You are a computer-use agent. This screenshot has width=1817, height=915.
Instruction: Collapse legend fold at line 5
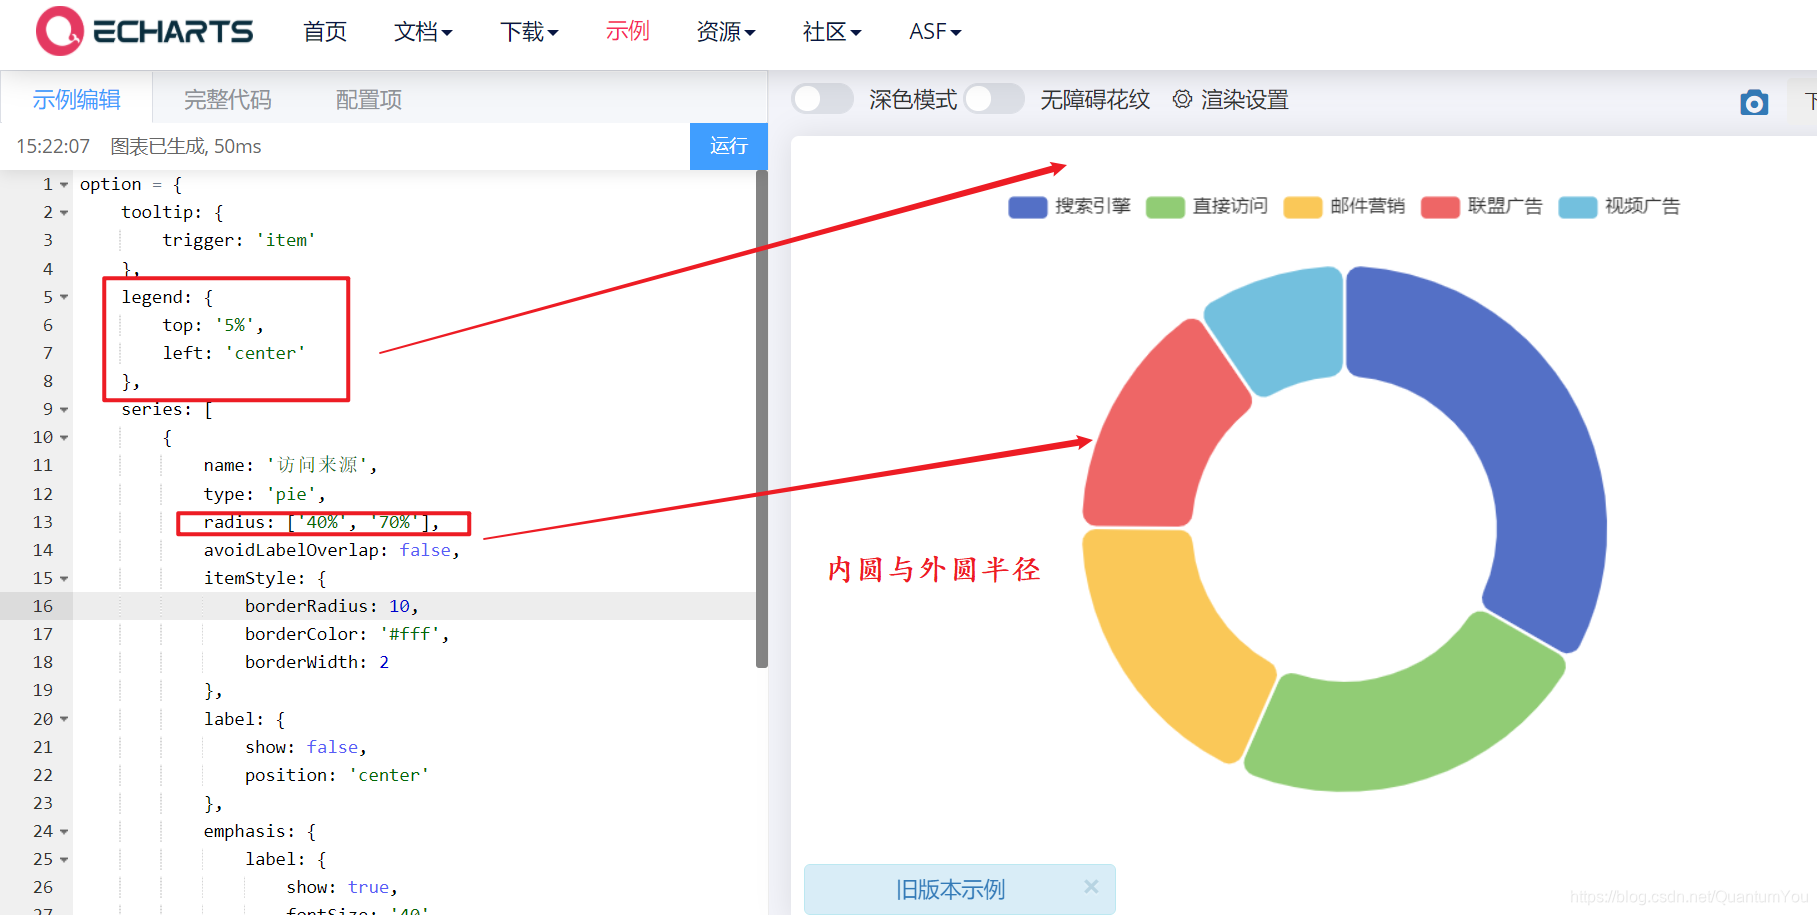64,297
